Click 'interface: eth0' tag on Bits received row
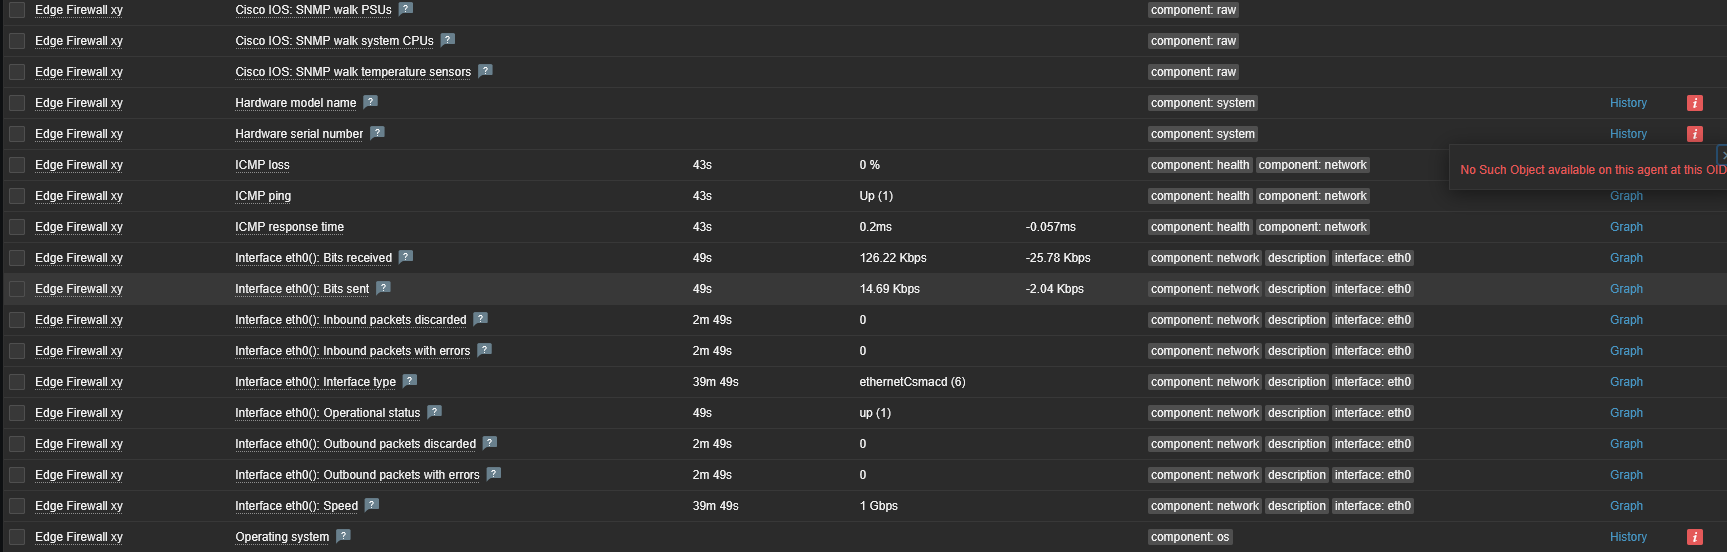This screenshot has height=552, width=1727. (x=1372, y=258)
